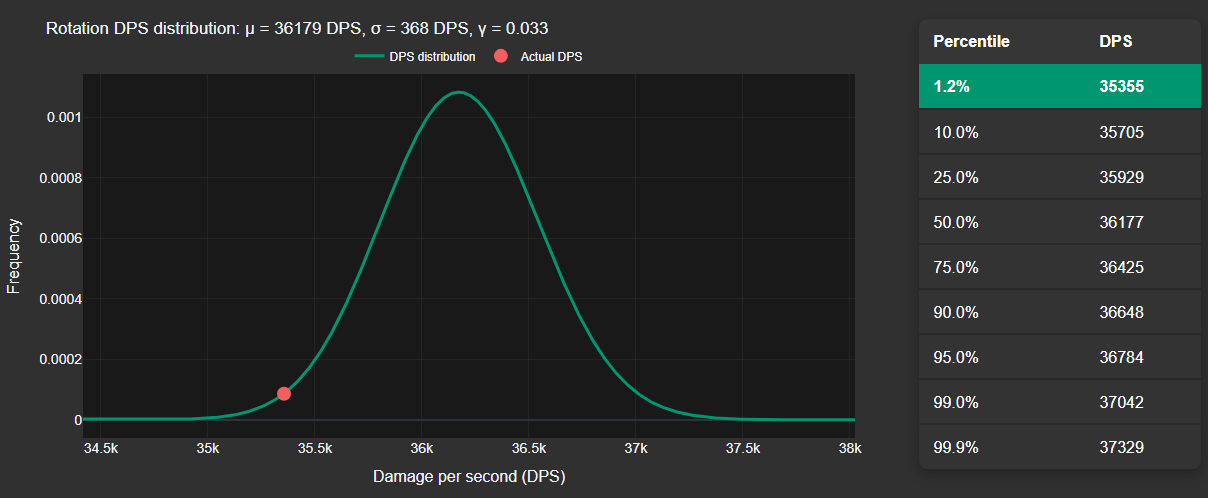
Task: Click the 37042 DPS value
Action: coord(1121,402)
